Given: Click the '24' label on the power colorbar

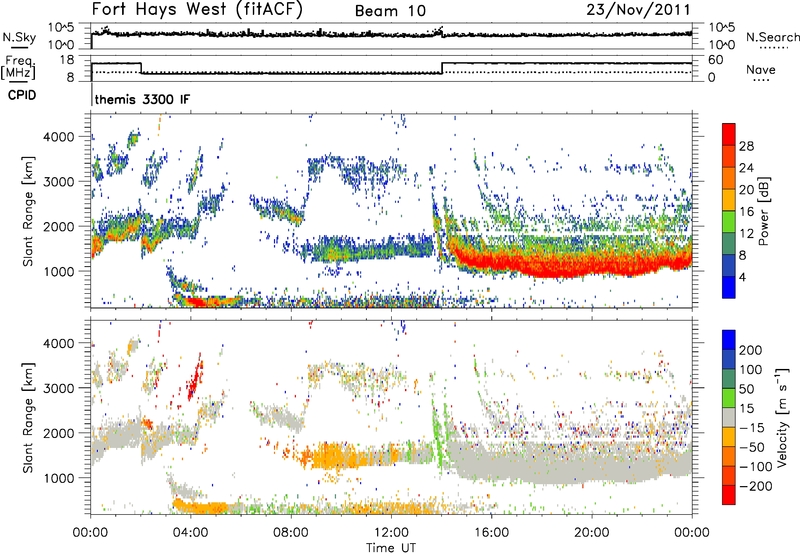Looking at the screenshot, I should (746, 168).
